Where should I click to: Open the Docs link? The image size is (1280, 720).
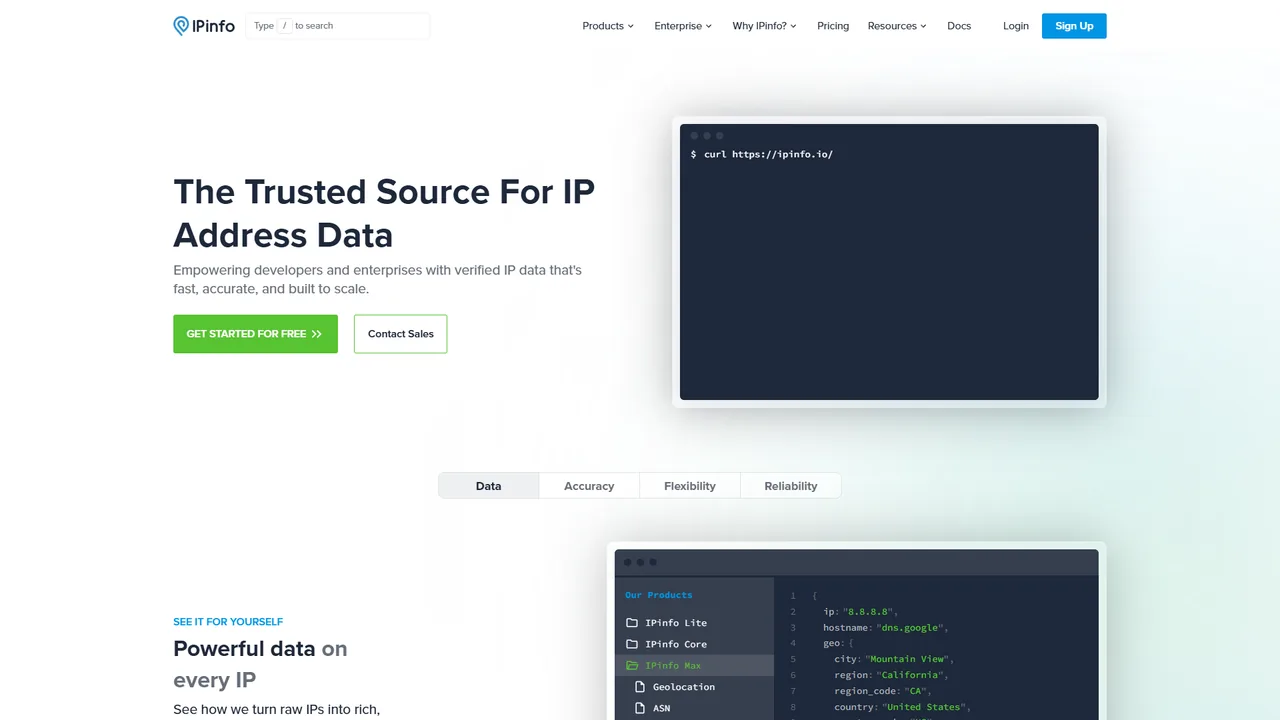(959, 26)
